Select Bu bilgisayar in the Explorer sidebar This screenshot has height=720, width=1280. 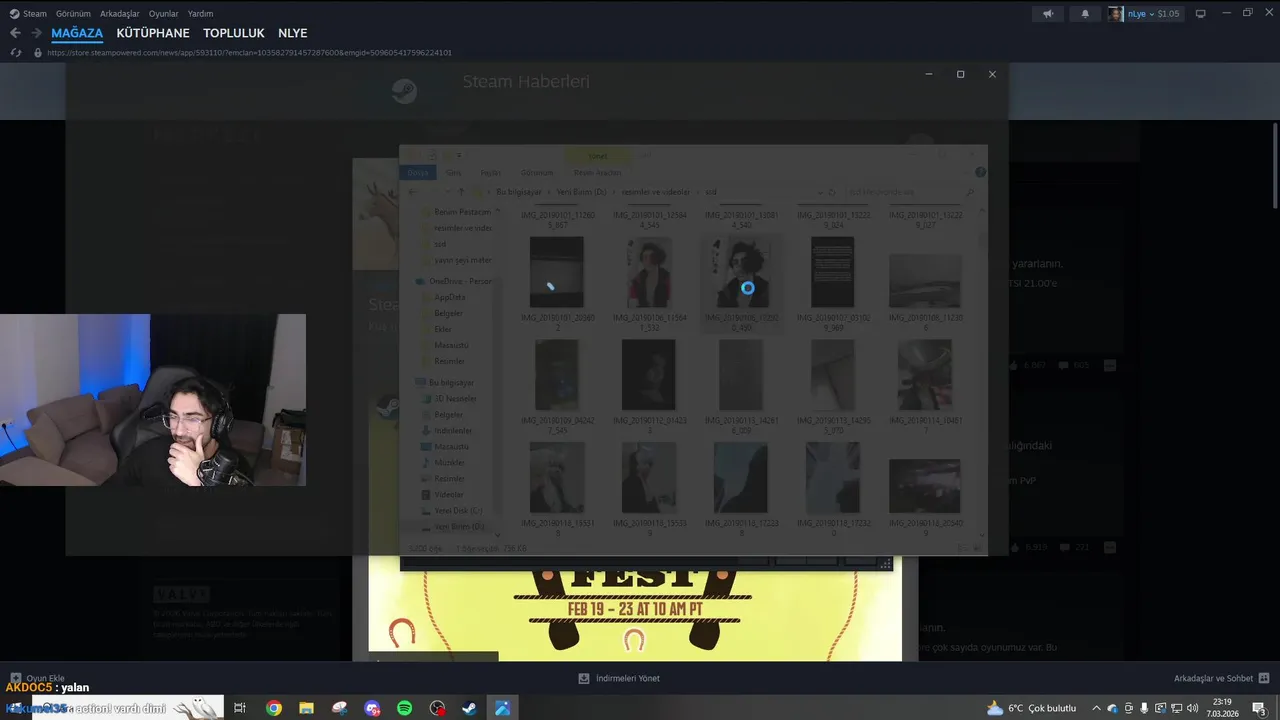[445, 382]
